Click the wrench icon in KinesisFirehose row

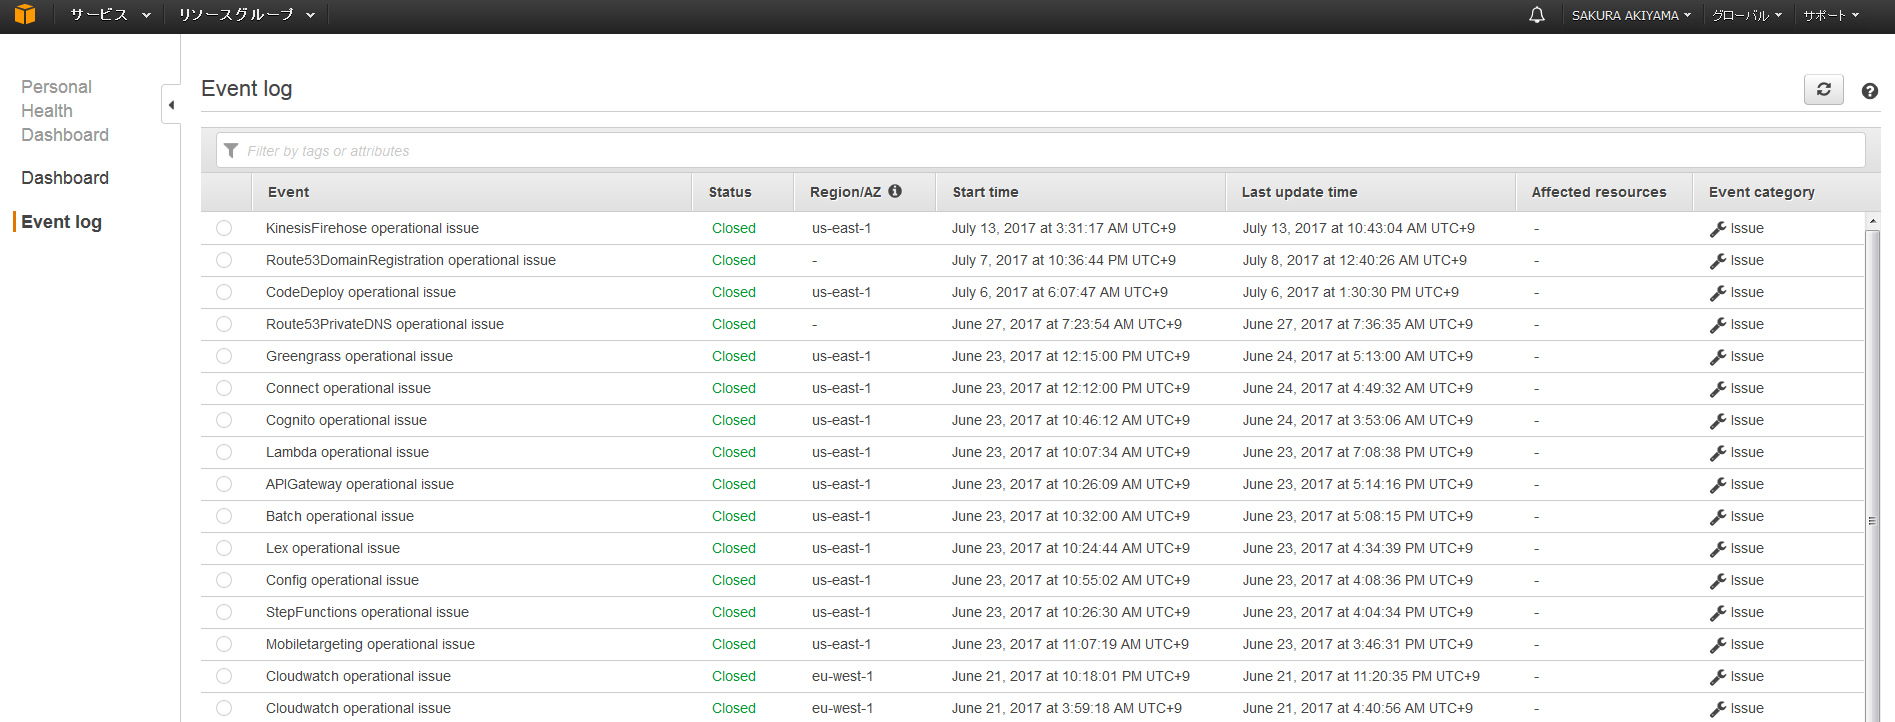click(x=1717, y=229)
